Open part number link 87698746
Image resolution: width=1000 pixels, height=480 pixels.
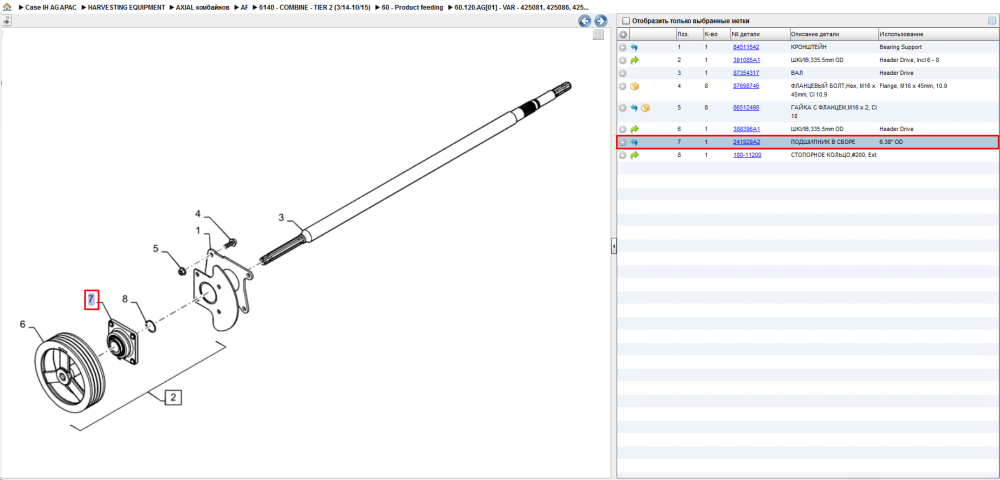(746, 86)
